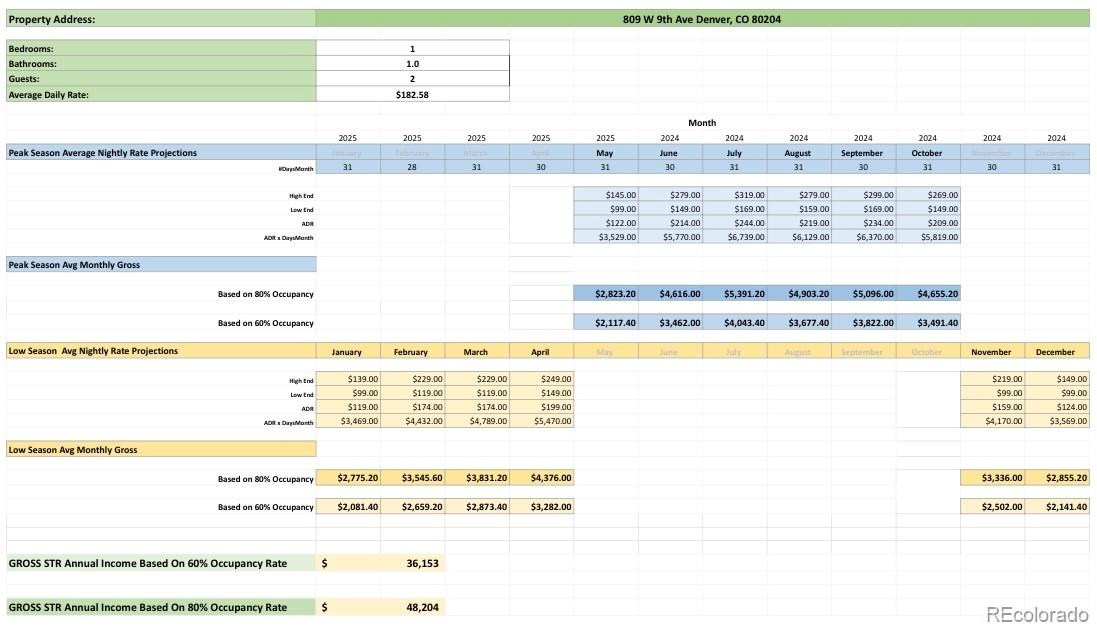Viewport: 1097px width, 628px height.
Task: Select May 60% occupancy value $2,117.40
Action: 605,322
